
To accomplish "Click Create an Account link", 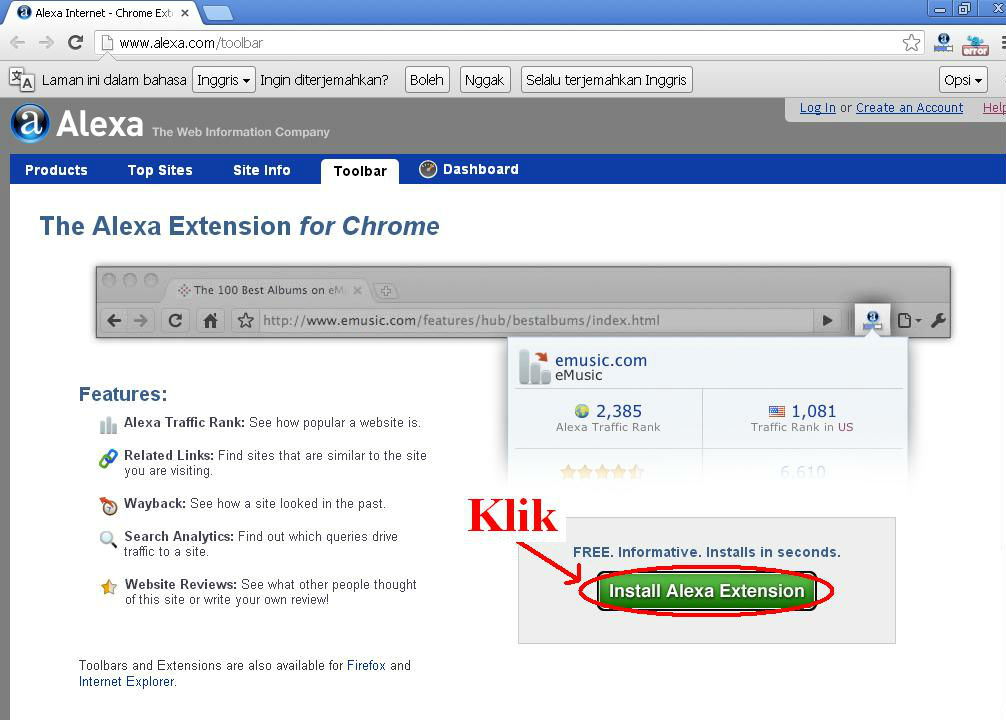I will click(x=909, y=108).
